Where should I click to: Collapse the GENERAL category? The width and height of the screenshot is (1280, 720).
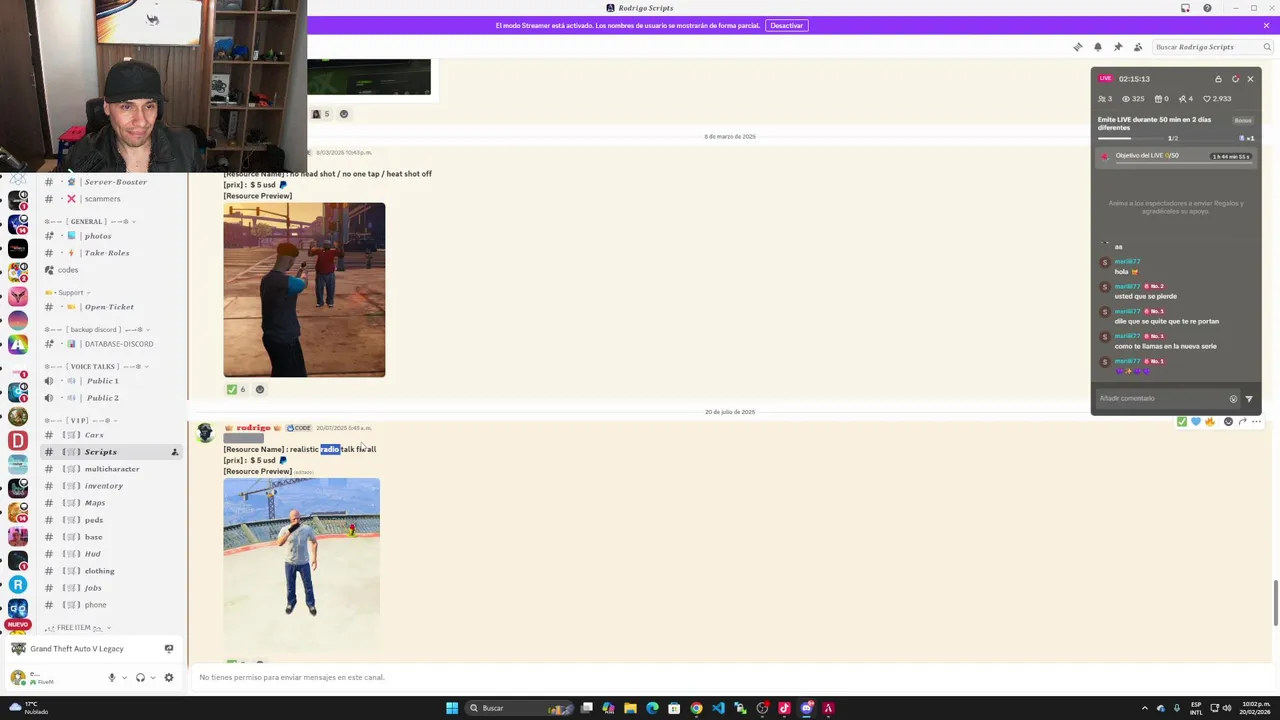[91, 221]
